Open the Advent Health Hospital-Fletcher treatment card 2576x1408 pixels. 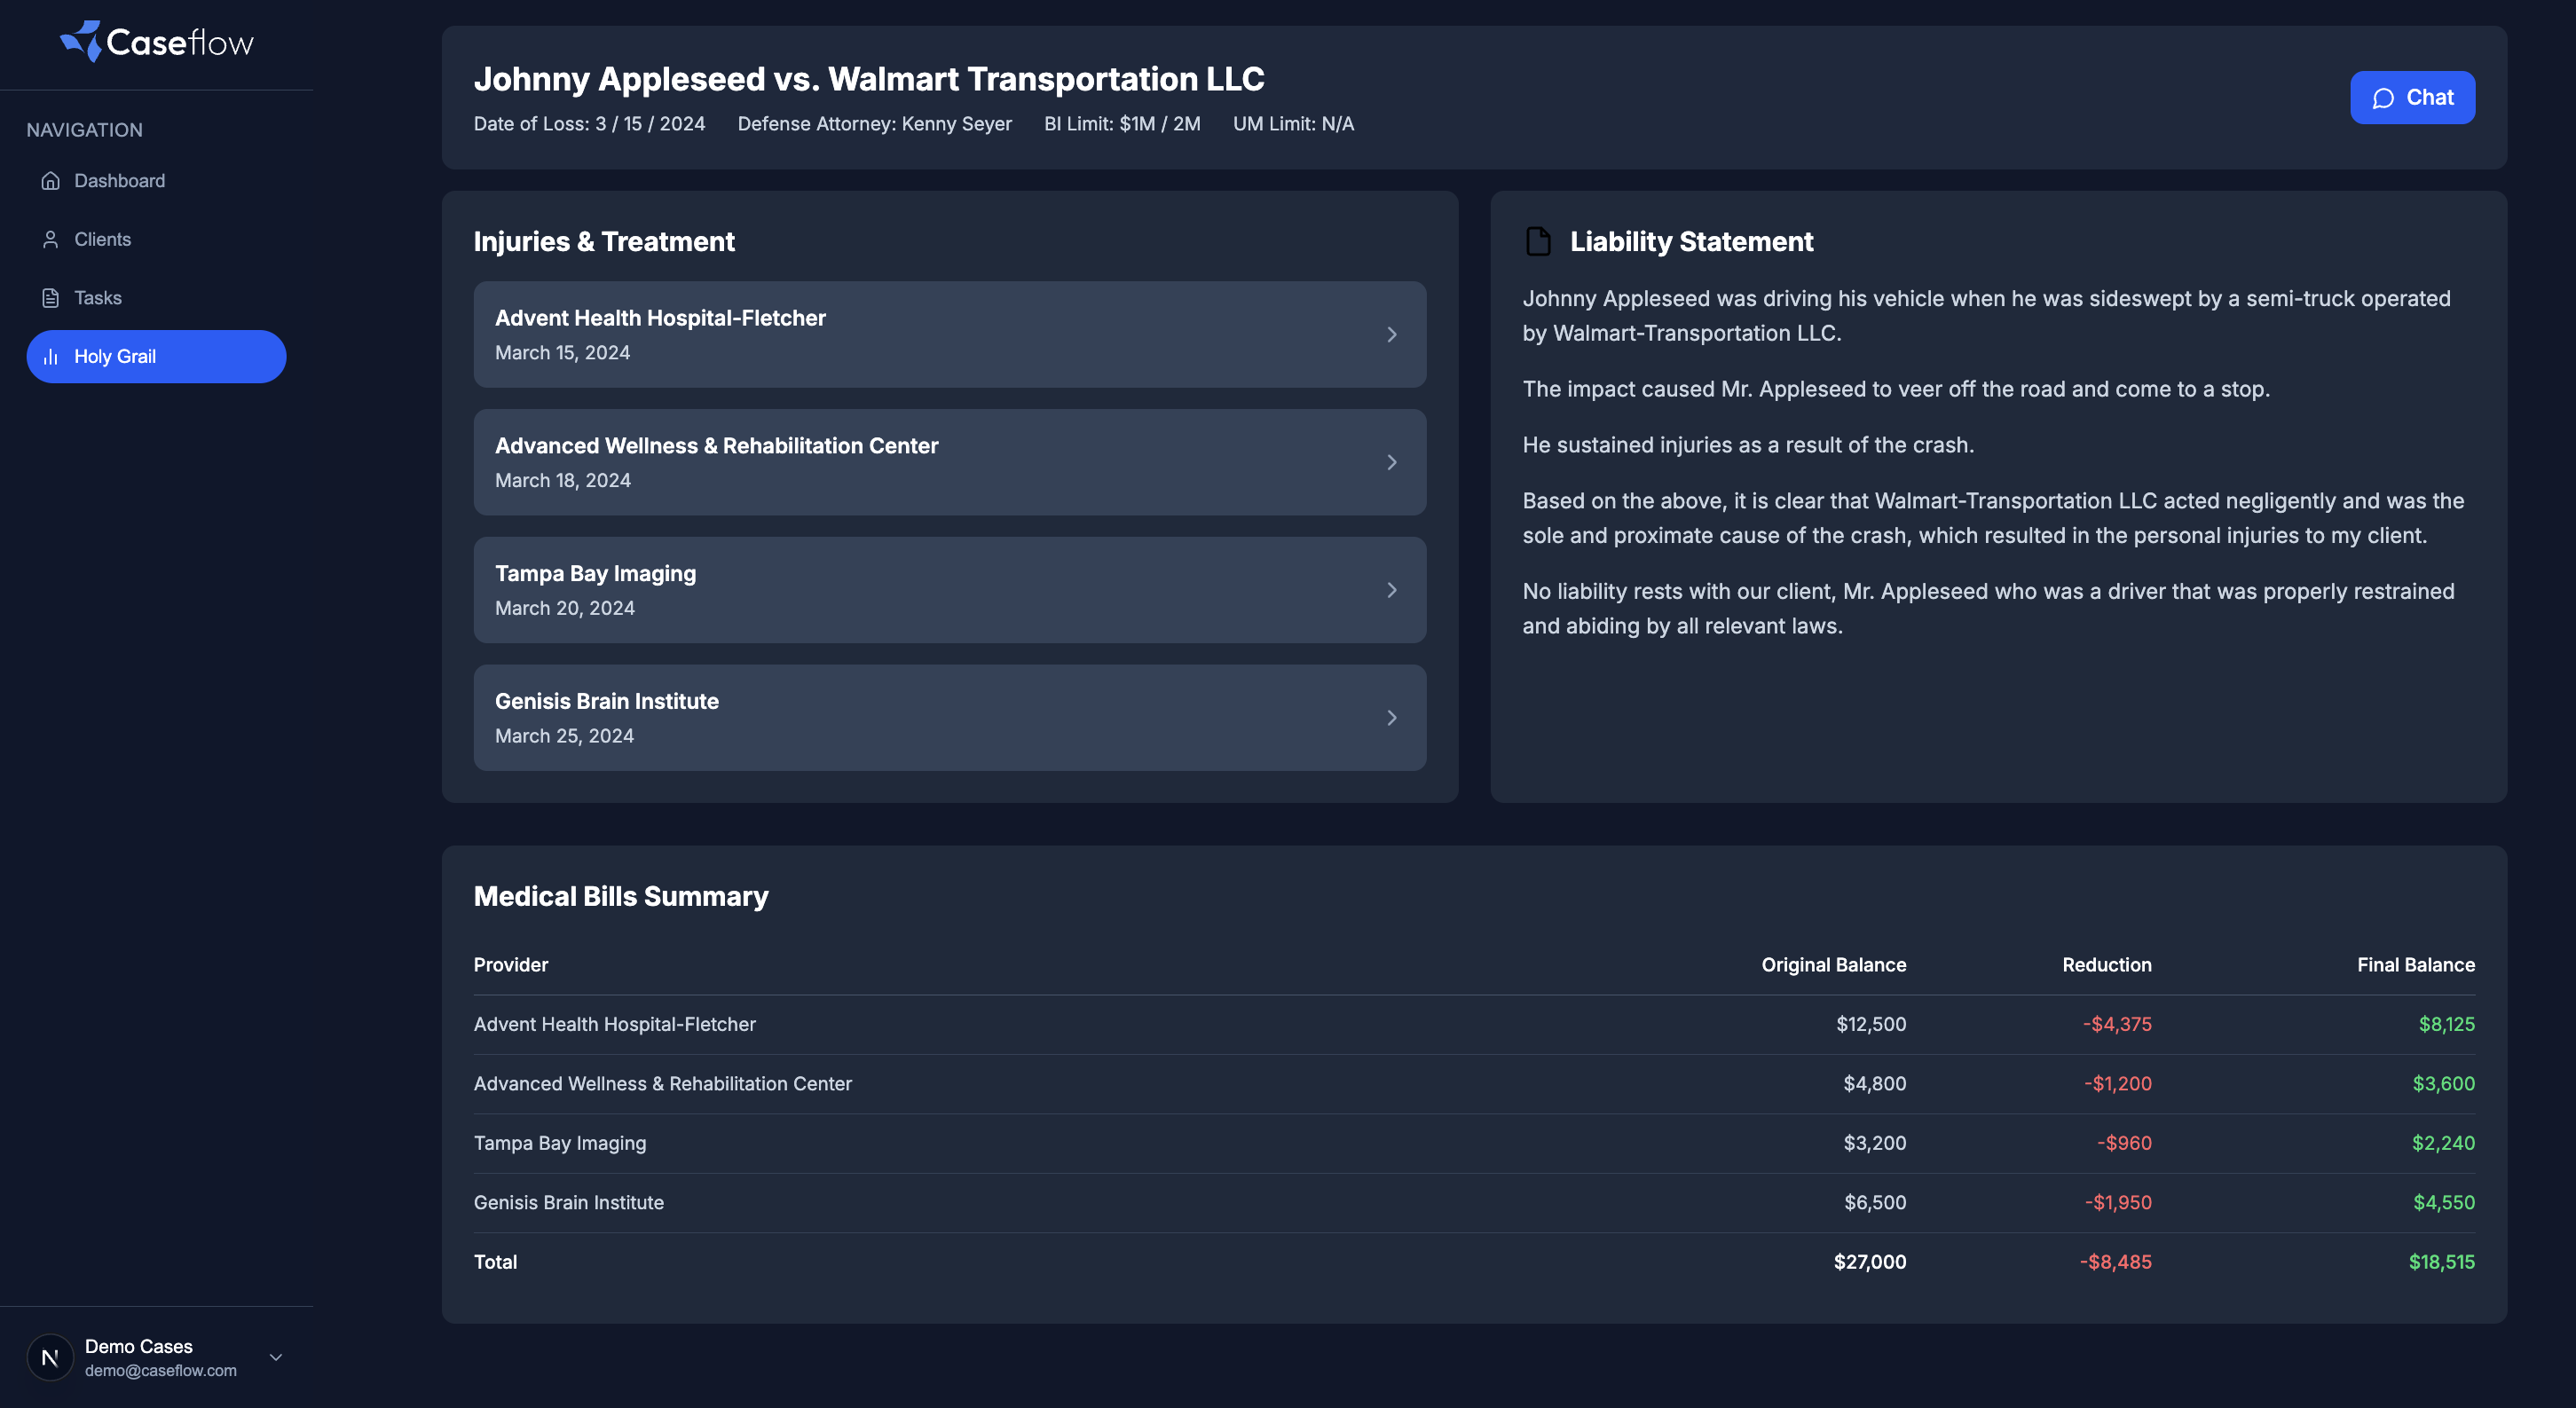click(x=949, y=334)
